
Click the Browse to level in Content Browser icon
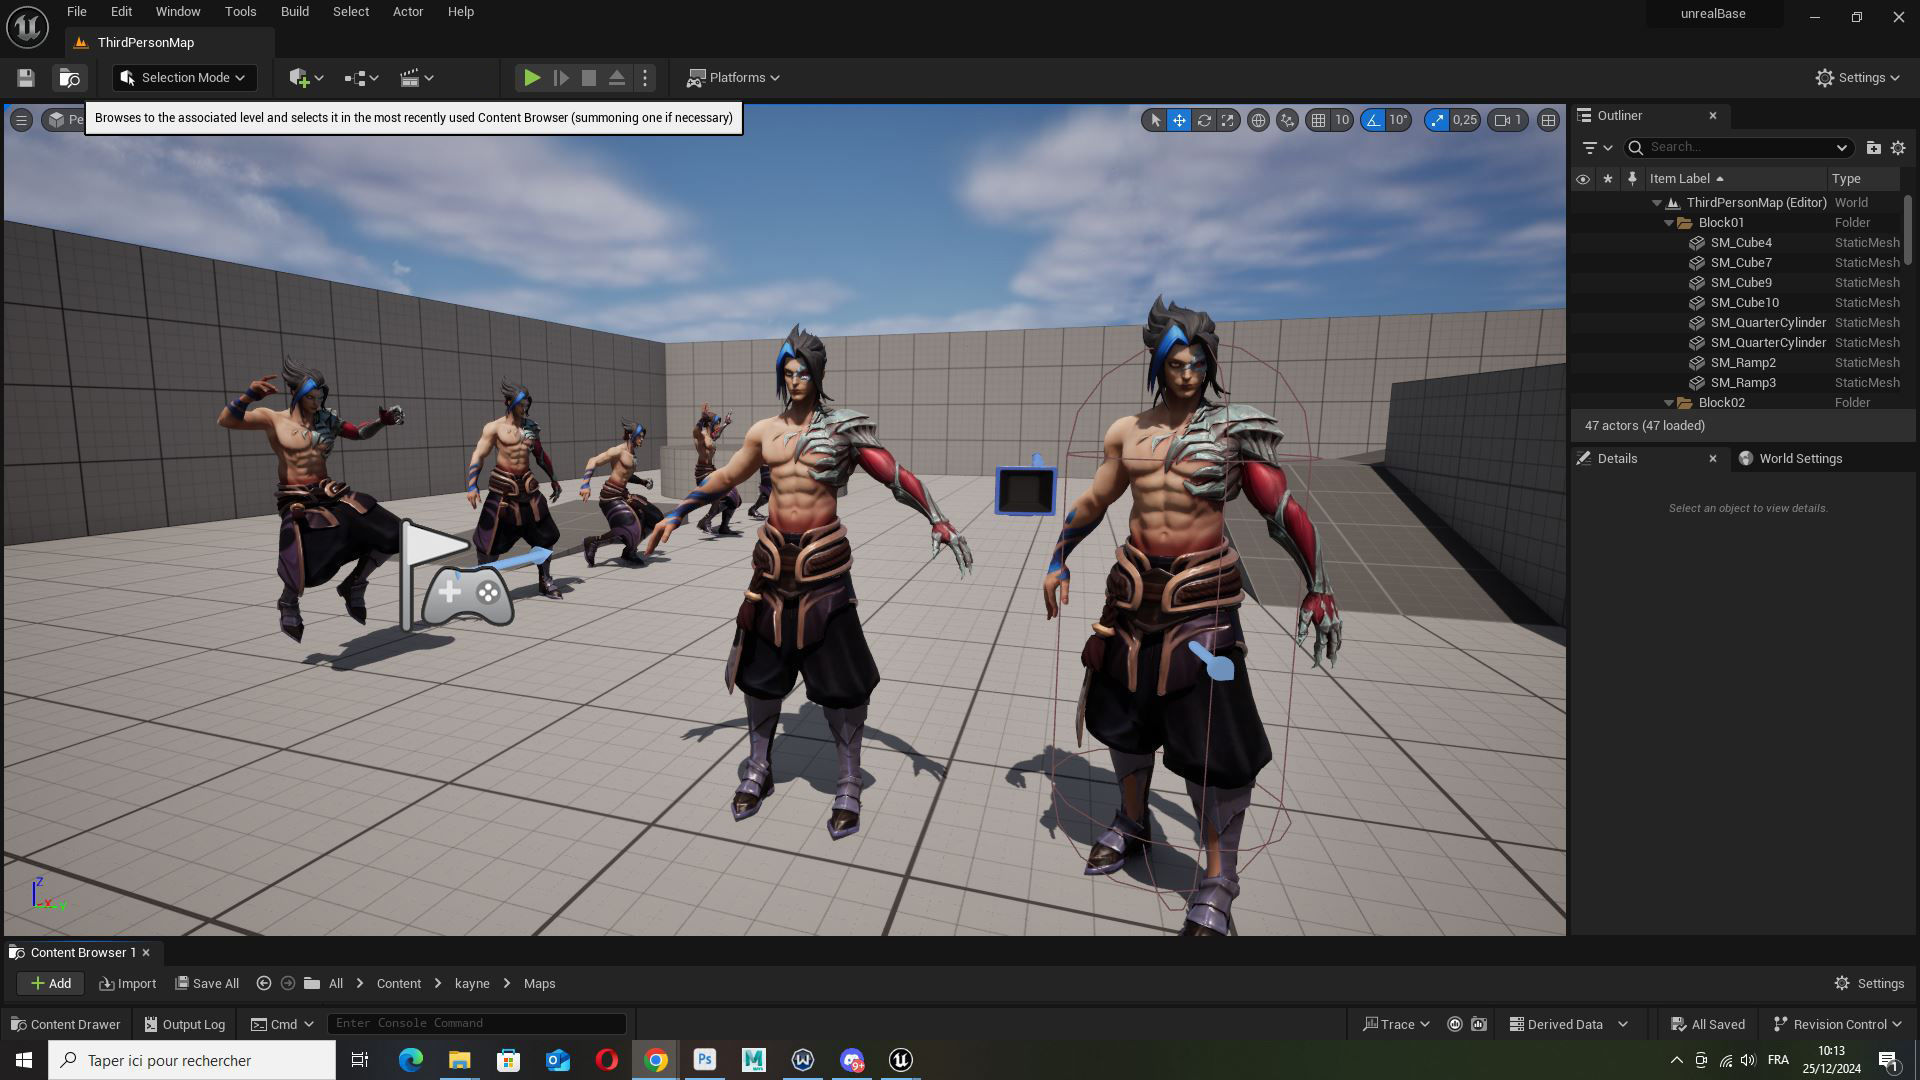point(69,78)
